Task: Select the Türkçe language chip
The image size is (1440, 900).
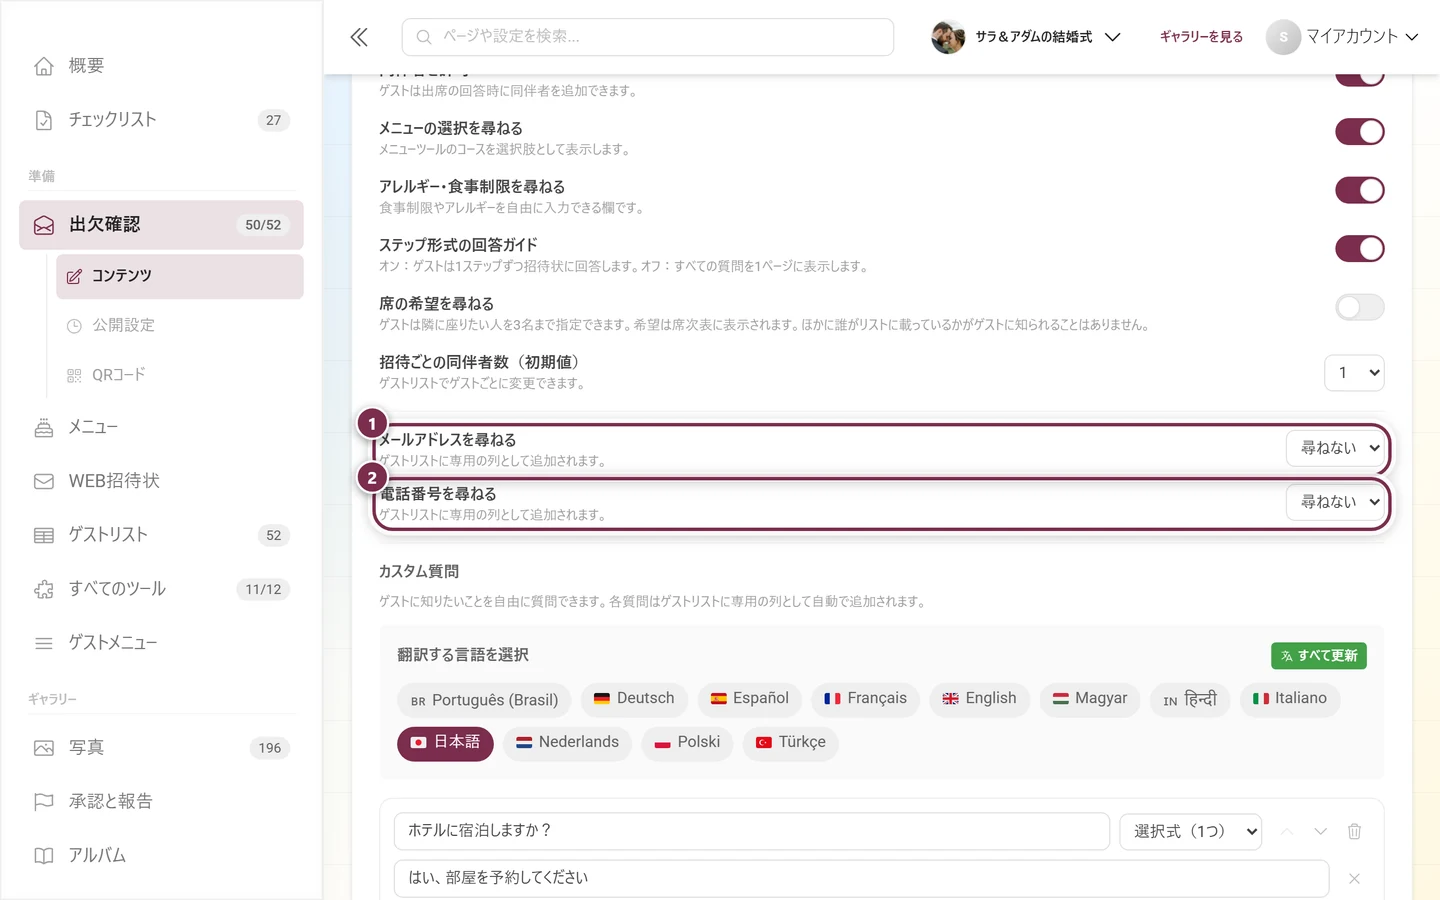Action: pos(790,743)
